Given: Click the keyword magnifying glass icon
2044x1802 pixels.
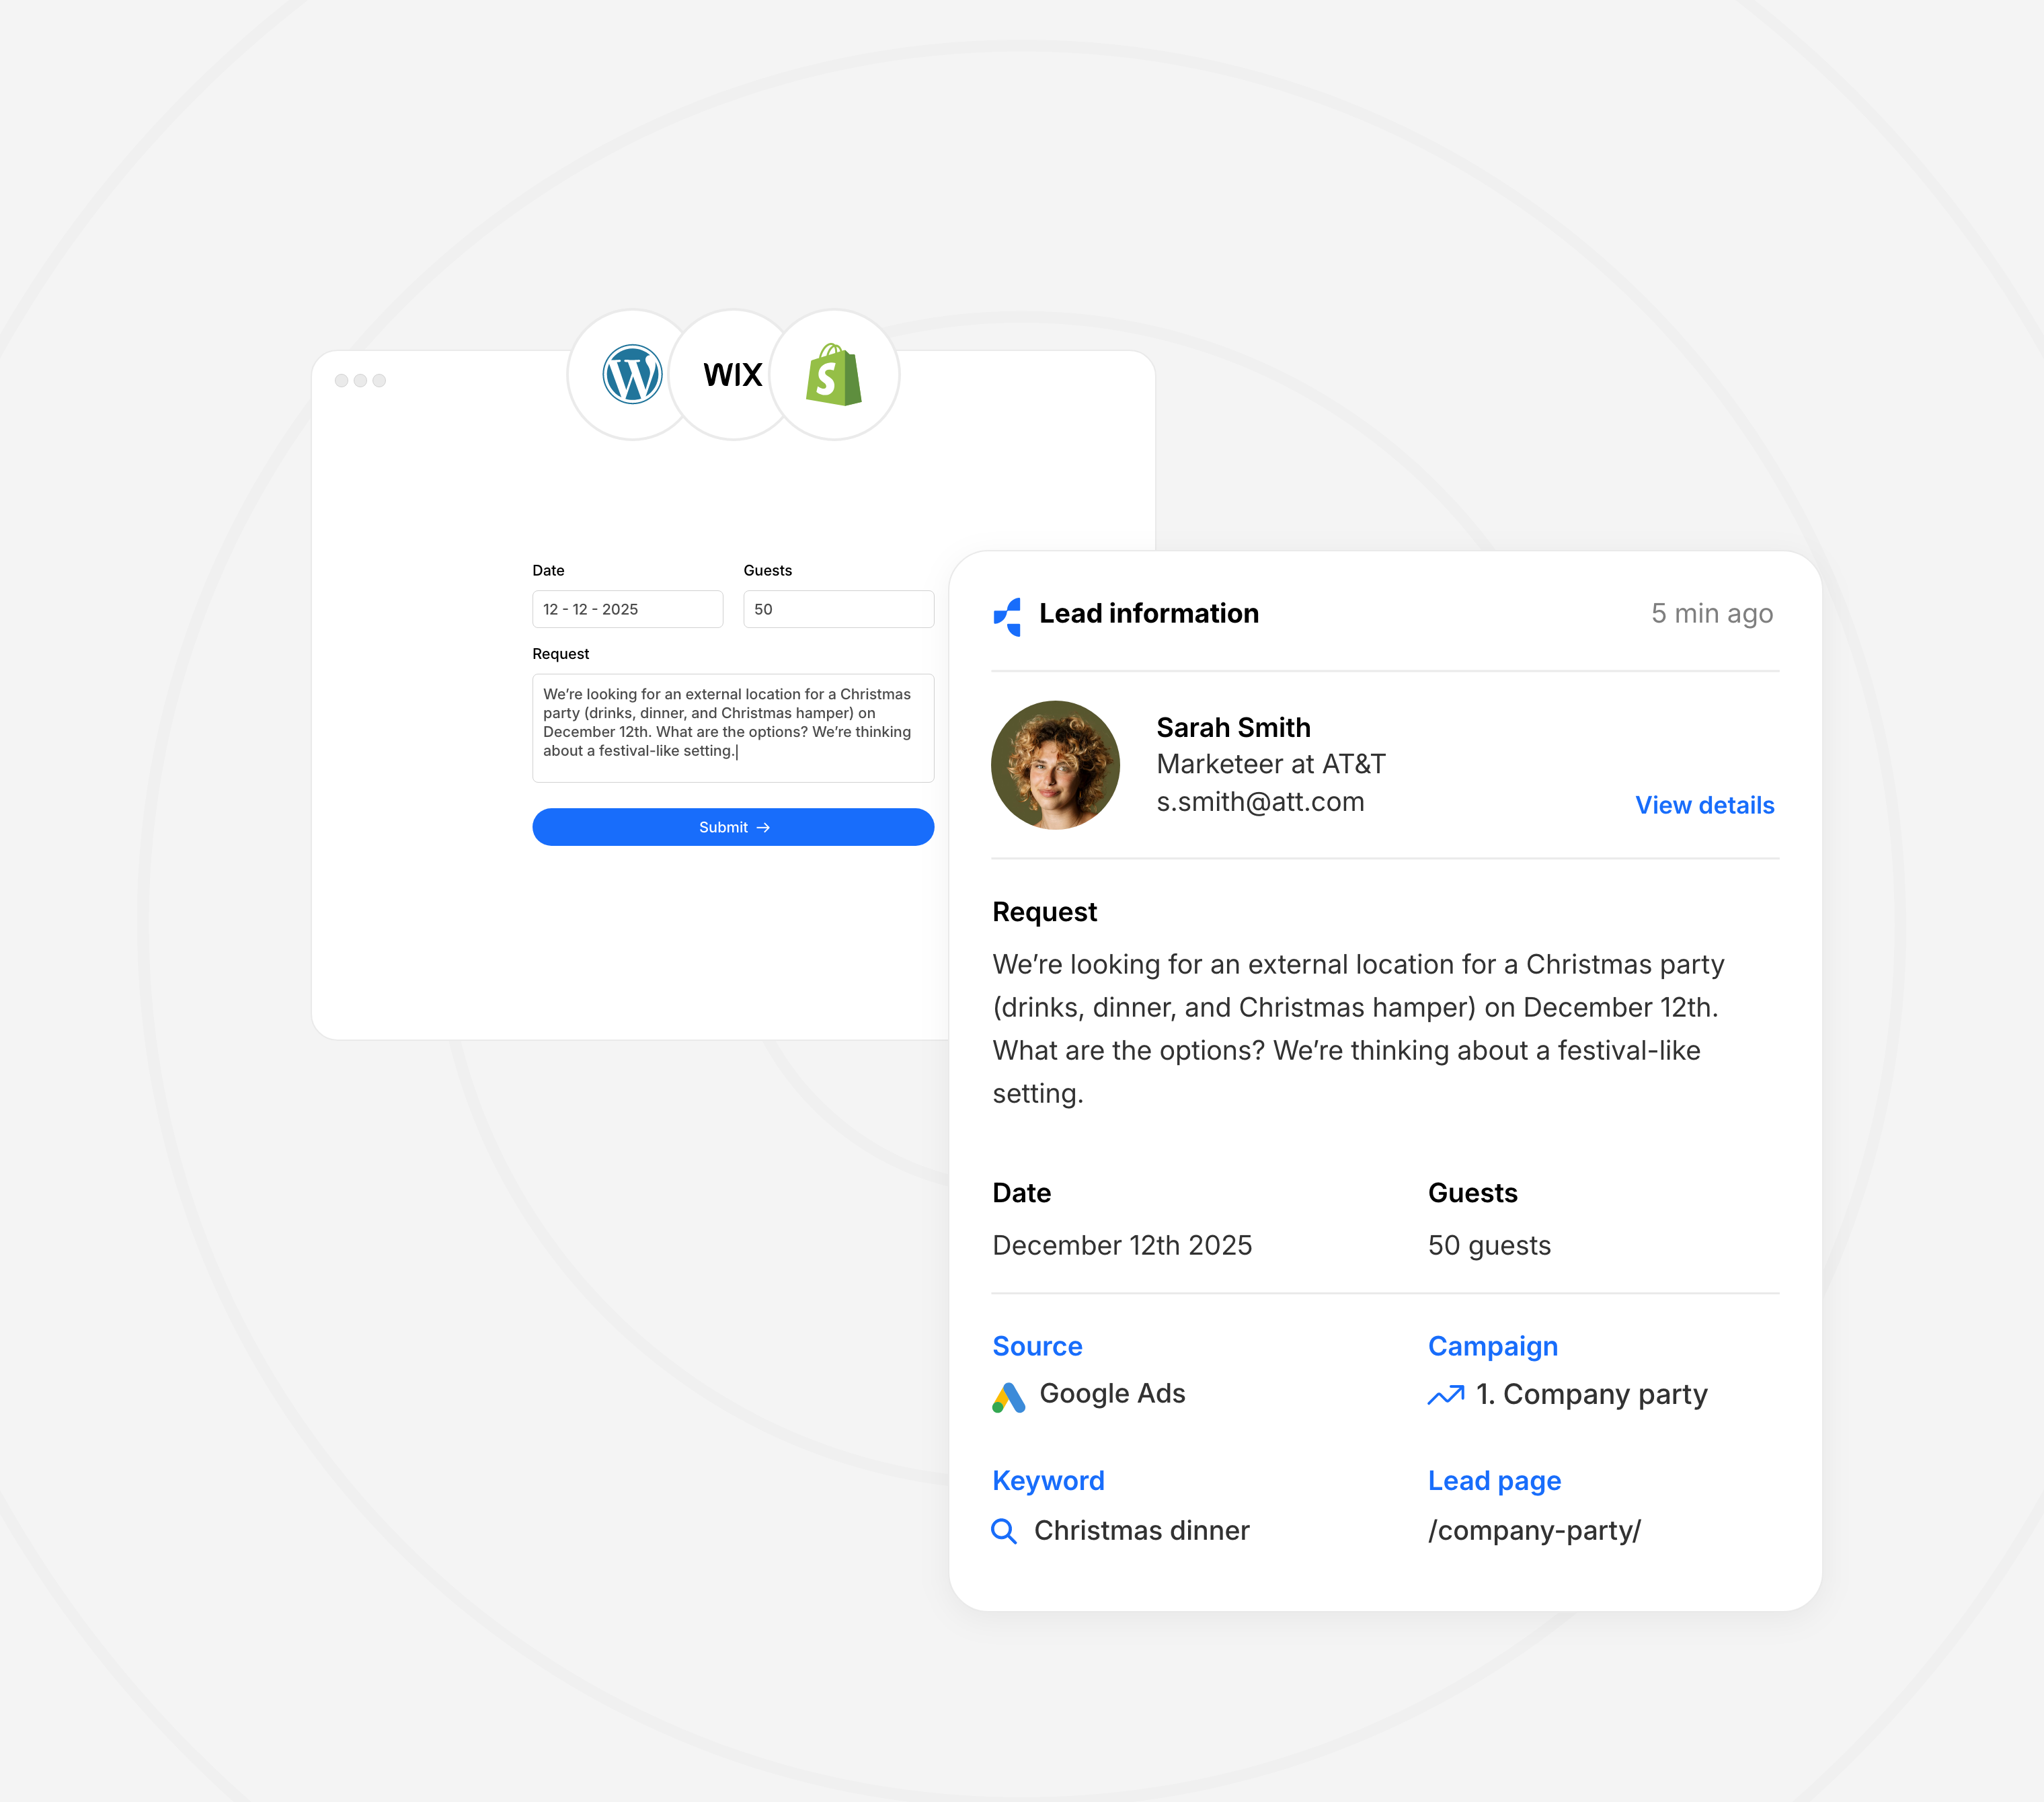Looking at the screenshot, I should tap(1004, 1531).
